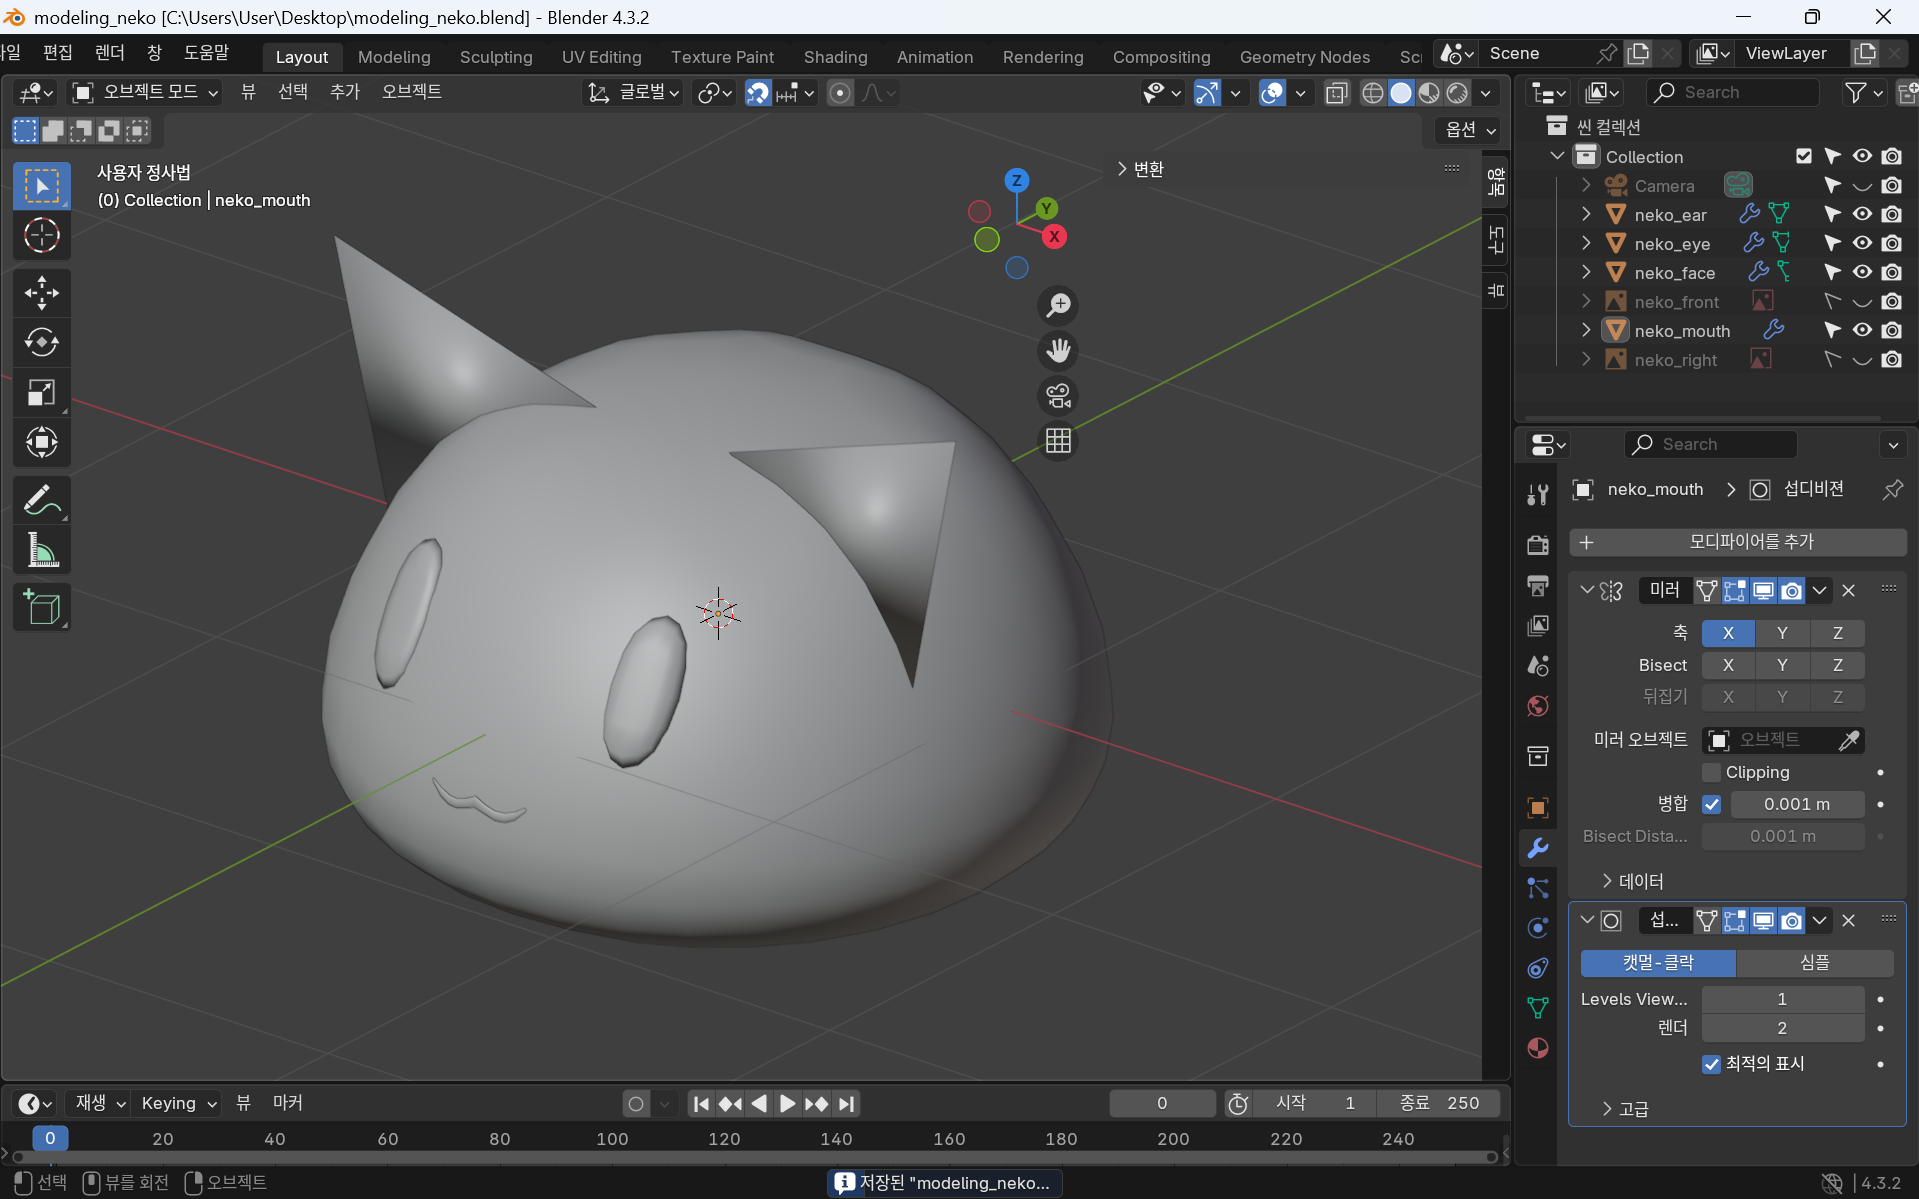Expand neko_ear in outliner
This screenshot has height=1199, width=1919.
tap(1585, 214)
